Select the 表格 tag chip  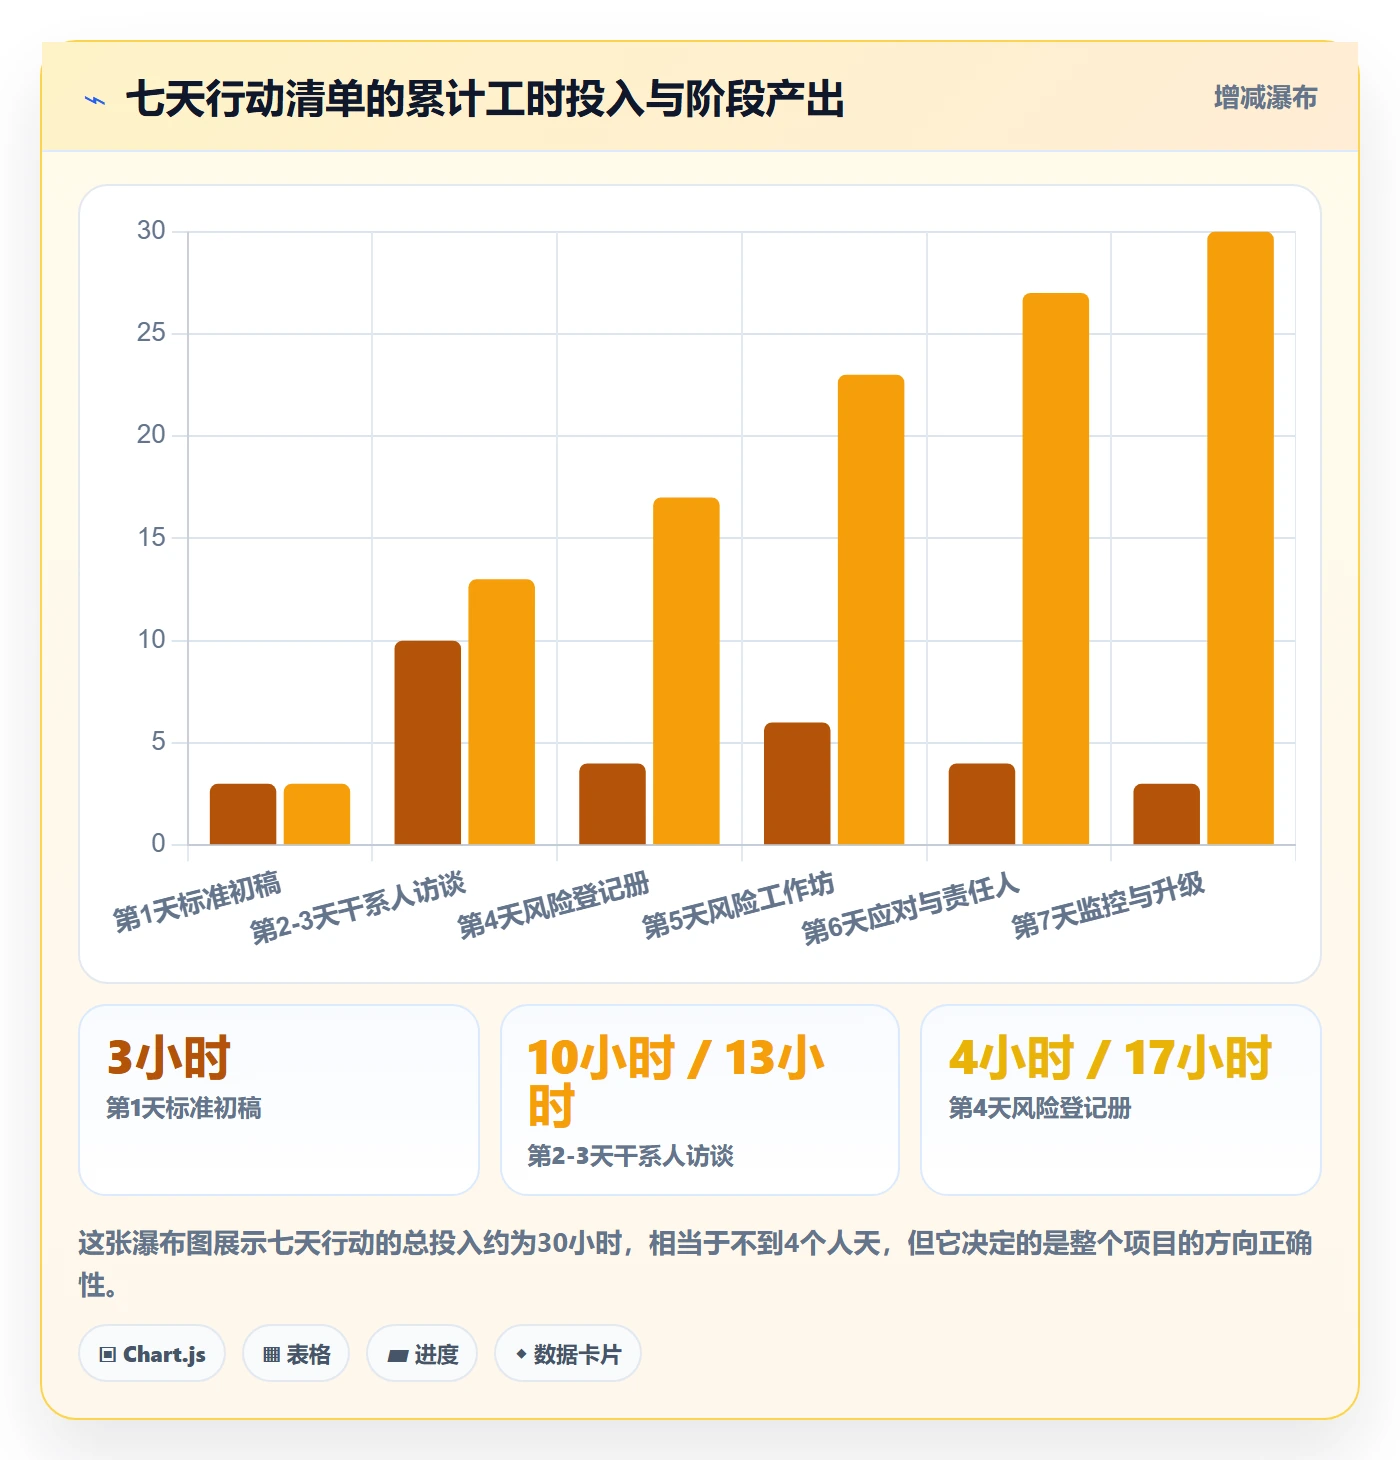[296, 1354]
